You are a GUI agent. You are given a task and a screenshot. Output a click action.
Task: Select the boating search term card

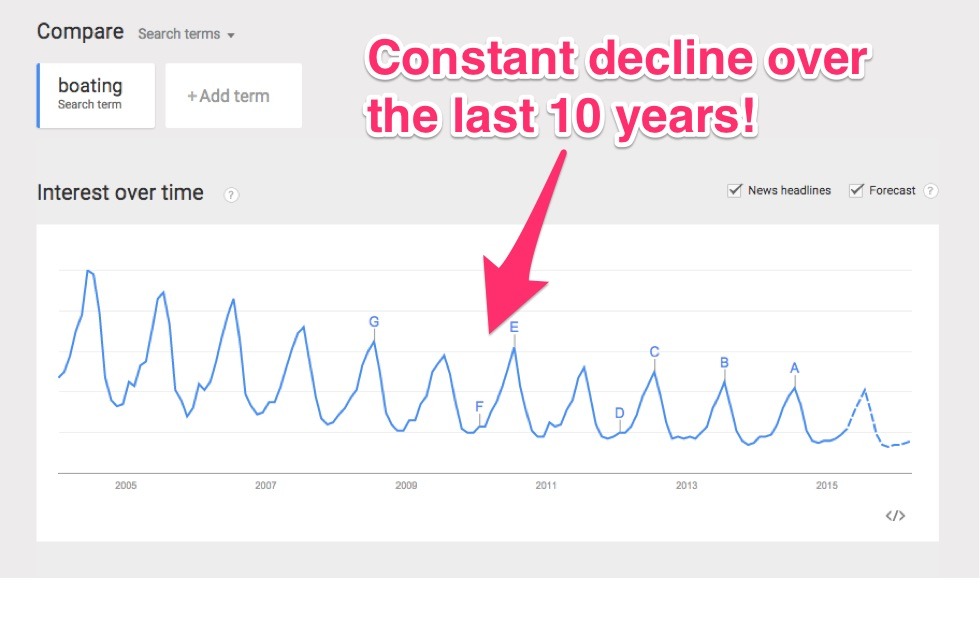point(96,95)
